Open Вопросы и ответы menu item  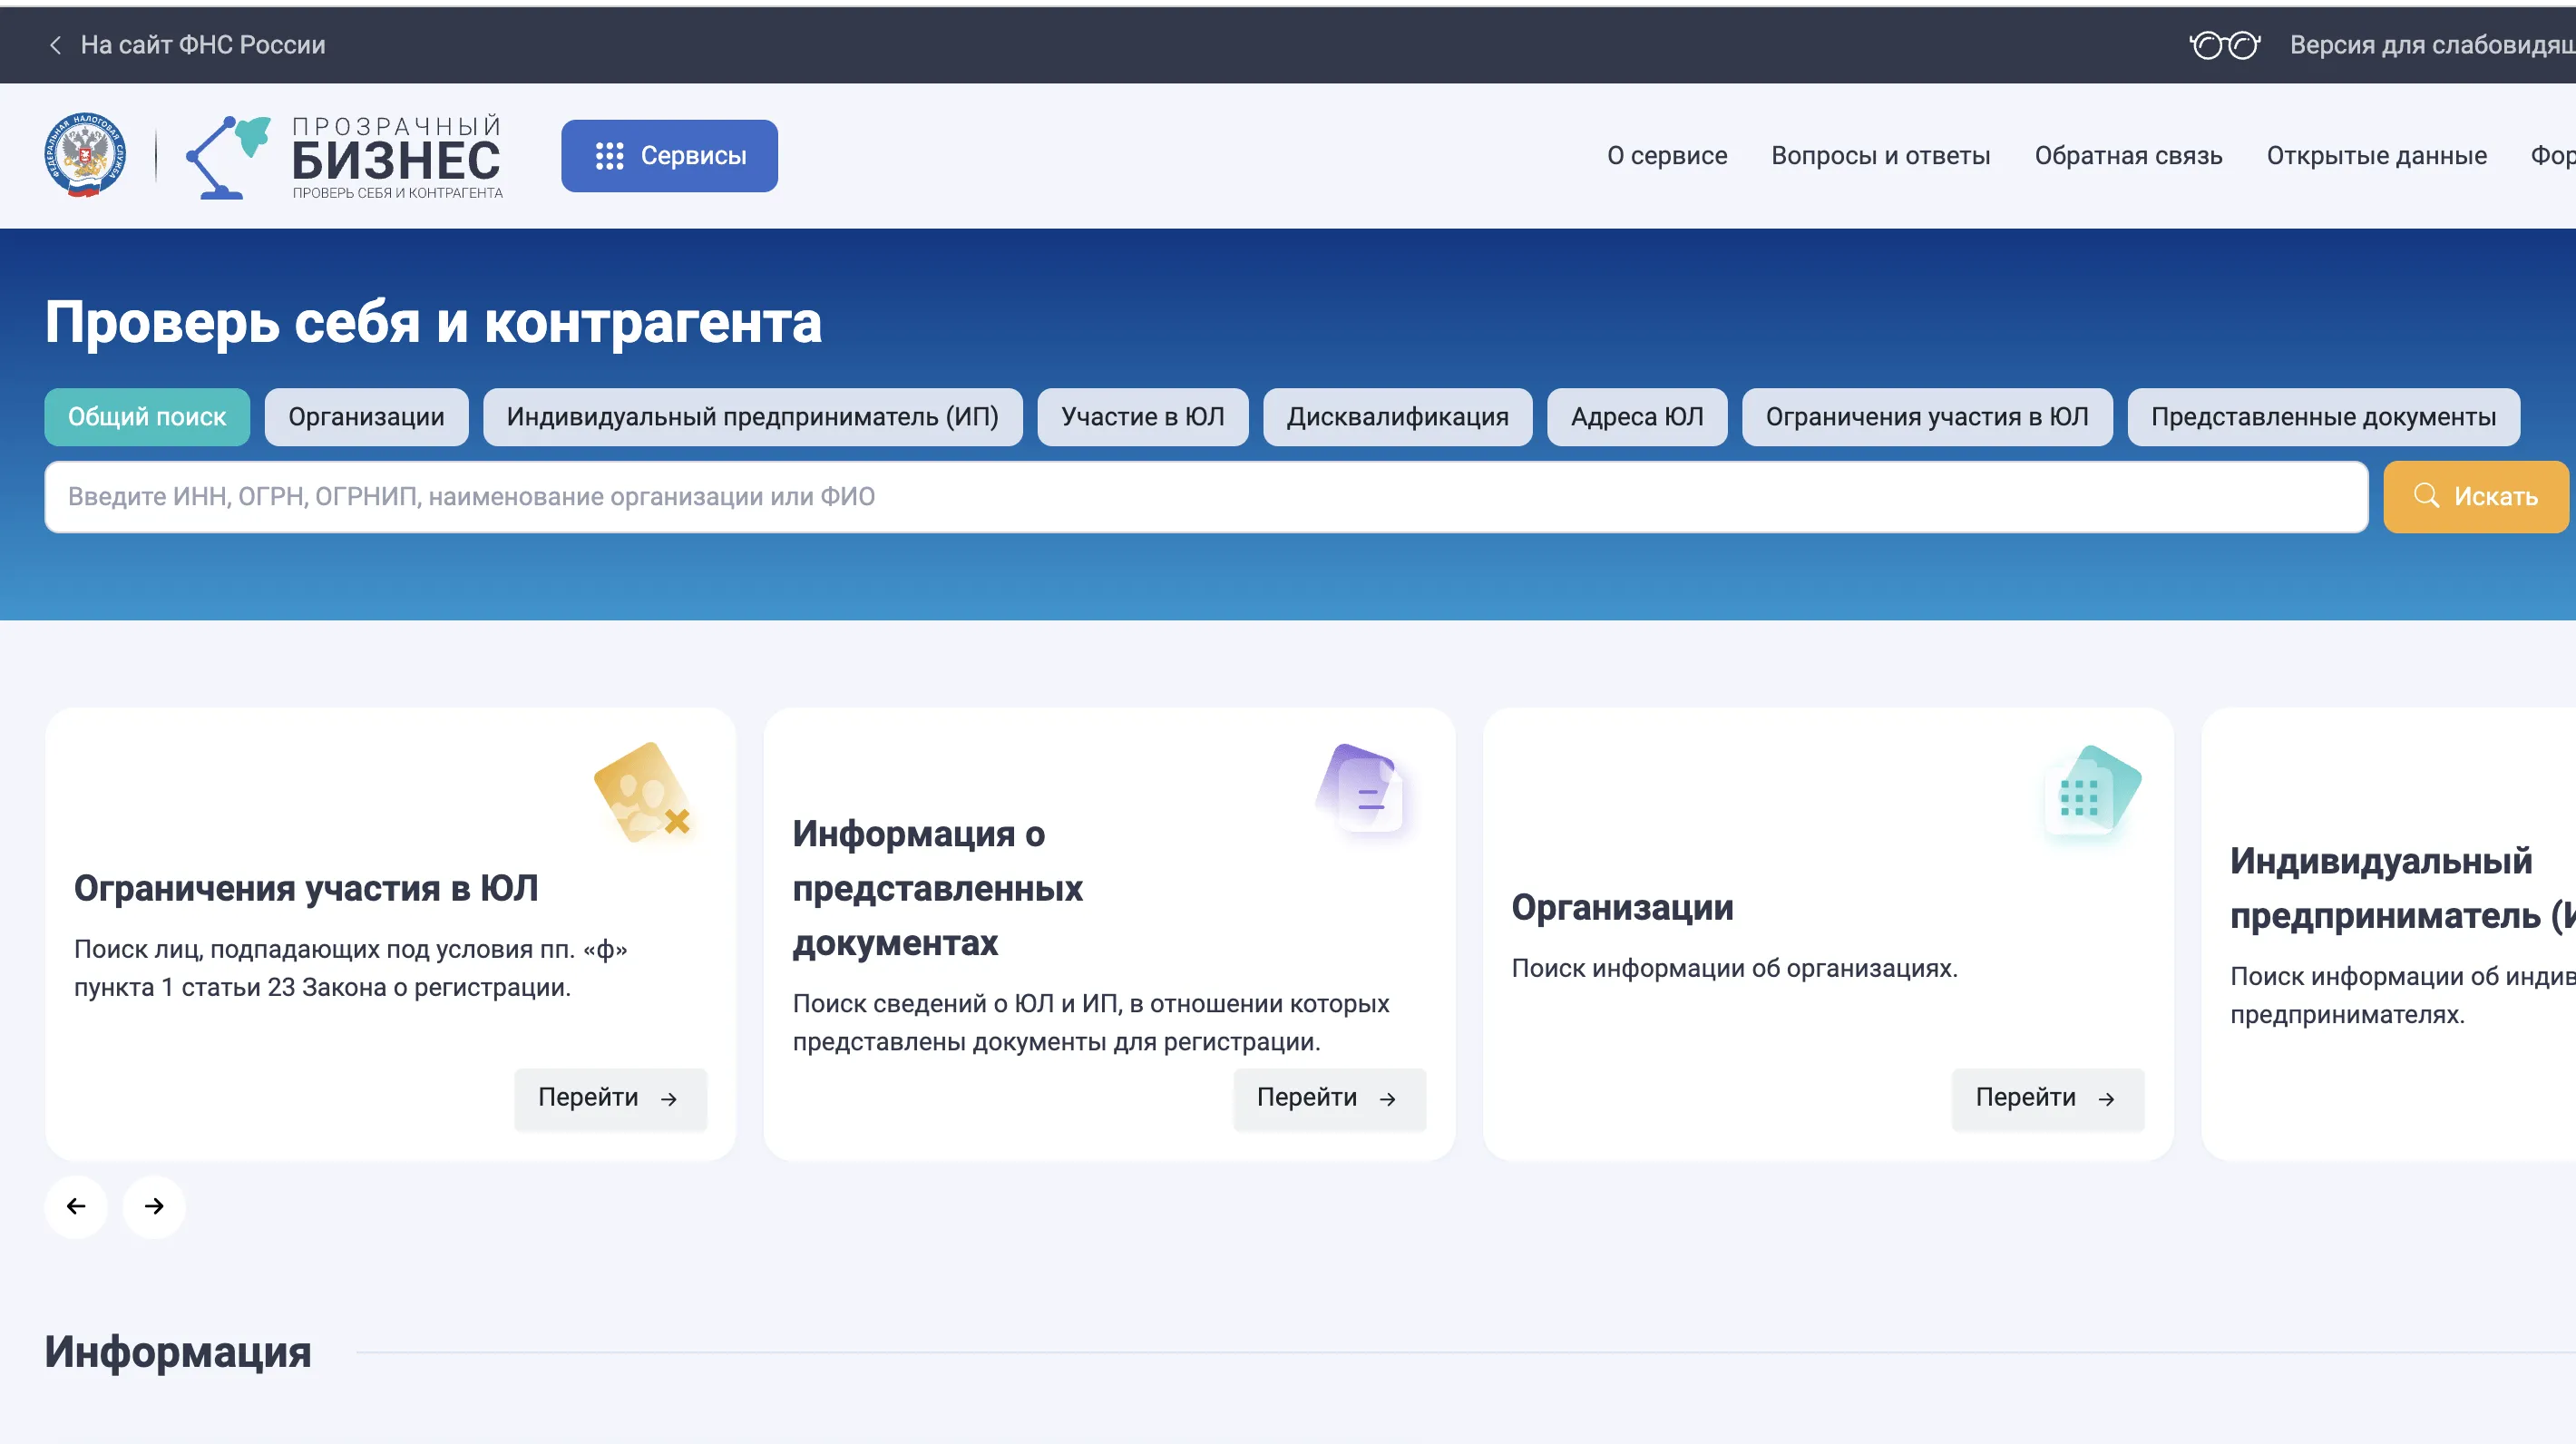(x=1880, y=156)
